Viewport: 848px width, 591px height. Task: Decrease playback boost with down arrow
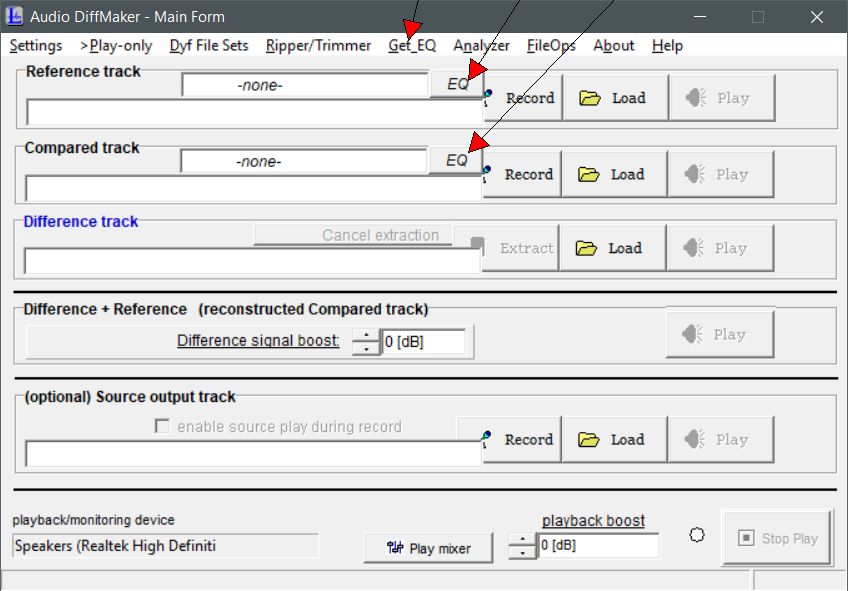pos(522,553)
